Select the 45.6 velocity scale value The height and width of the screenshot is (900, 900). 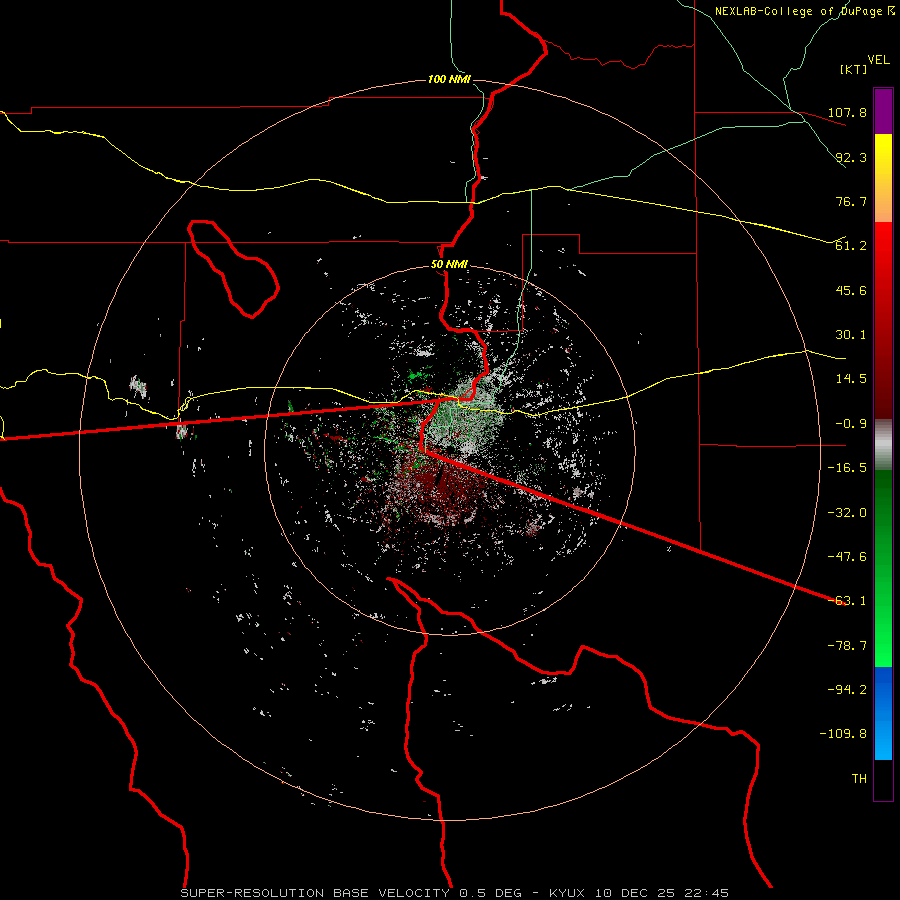click(851, 290)
